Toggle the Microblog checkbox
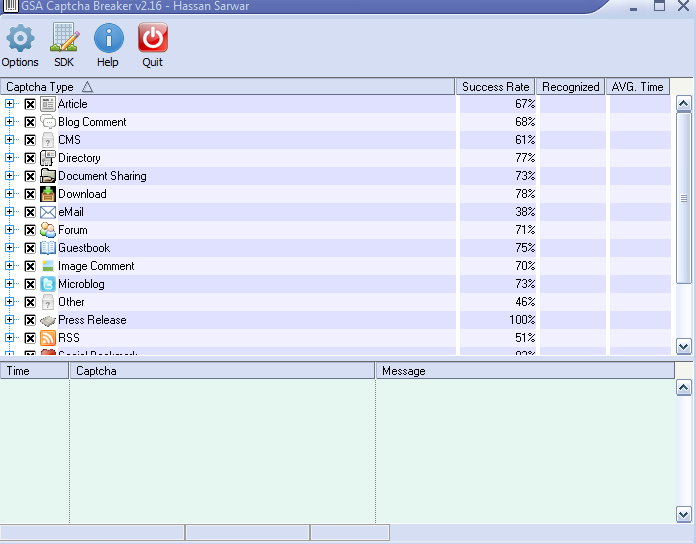696x544 pixels. tap(30, 284)
